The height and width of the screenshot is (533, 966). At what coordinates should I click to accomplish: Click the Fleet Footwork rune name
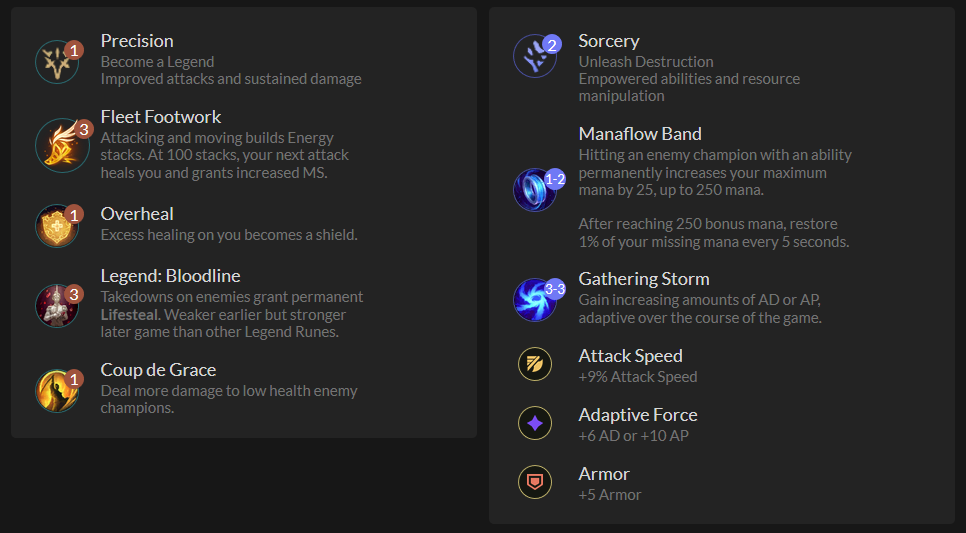(161, 117)
